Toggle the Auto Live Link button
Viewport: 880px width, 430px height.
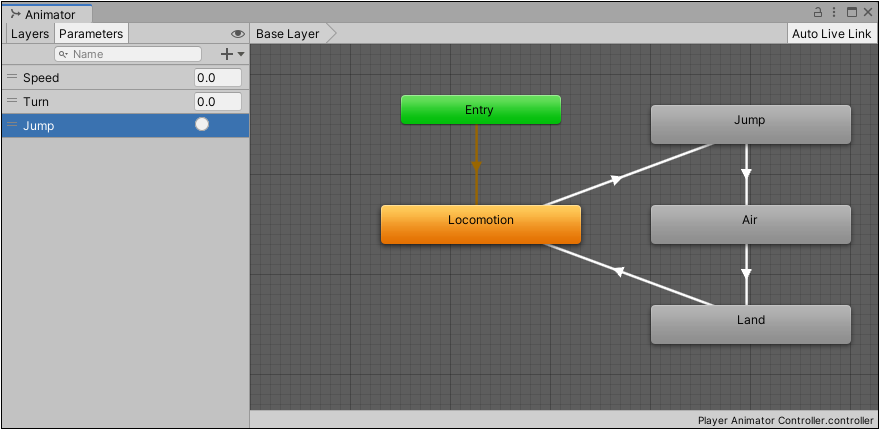pos(831,34)
